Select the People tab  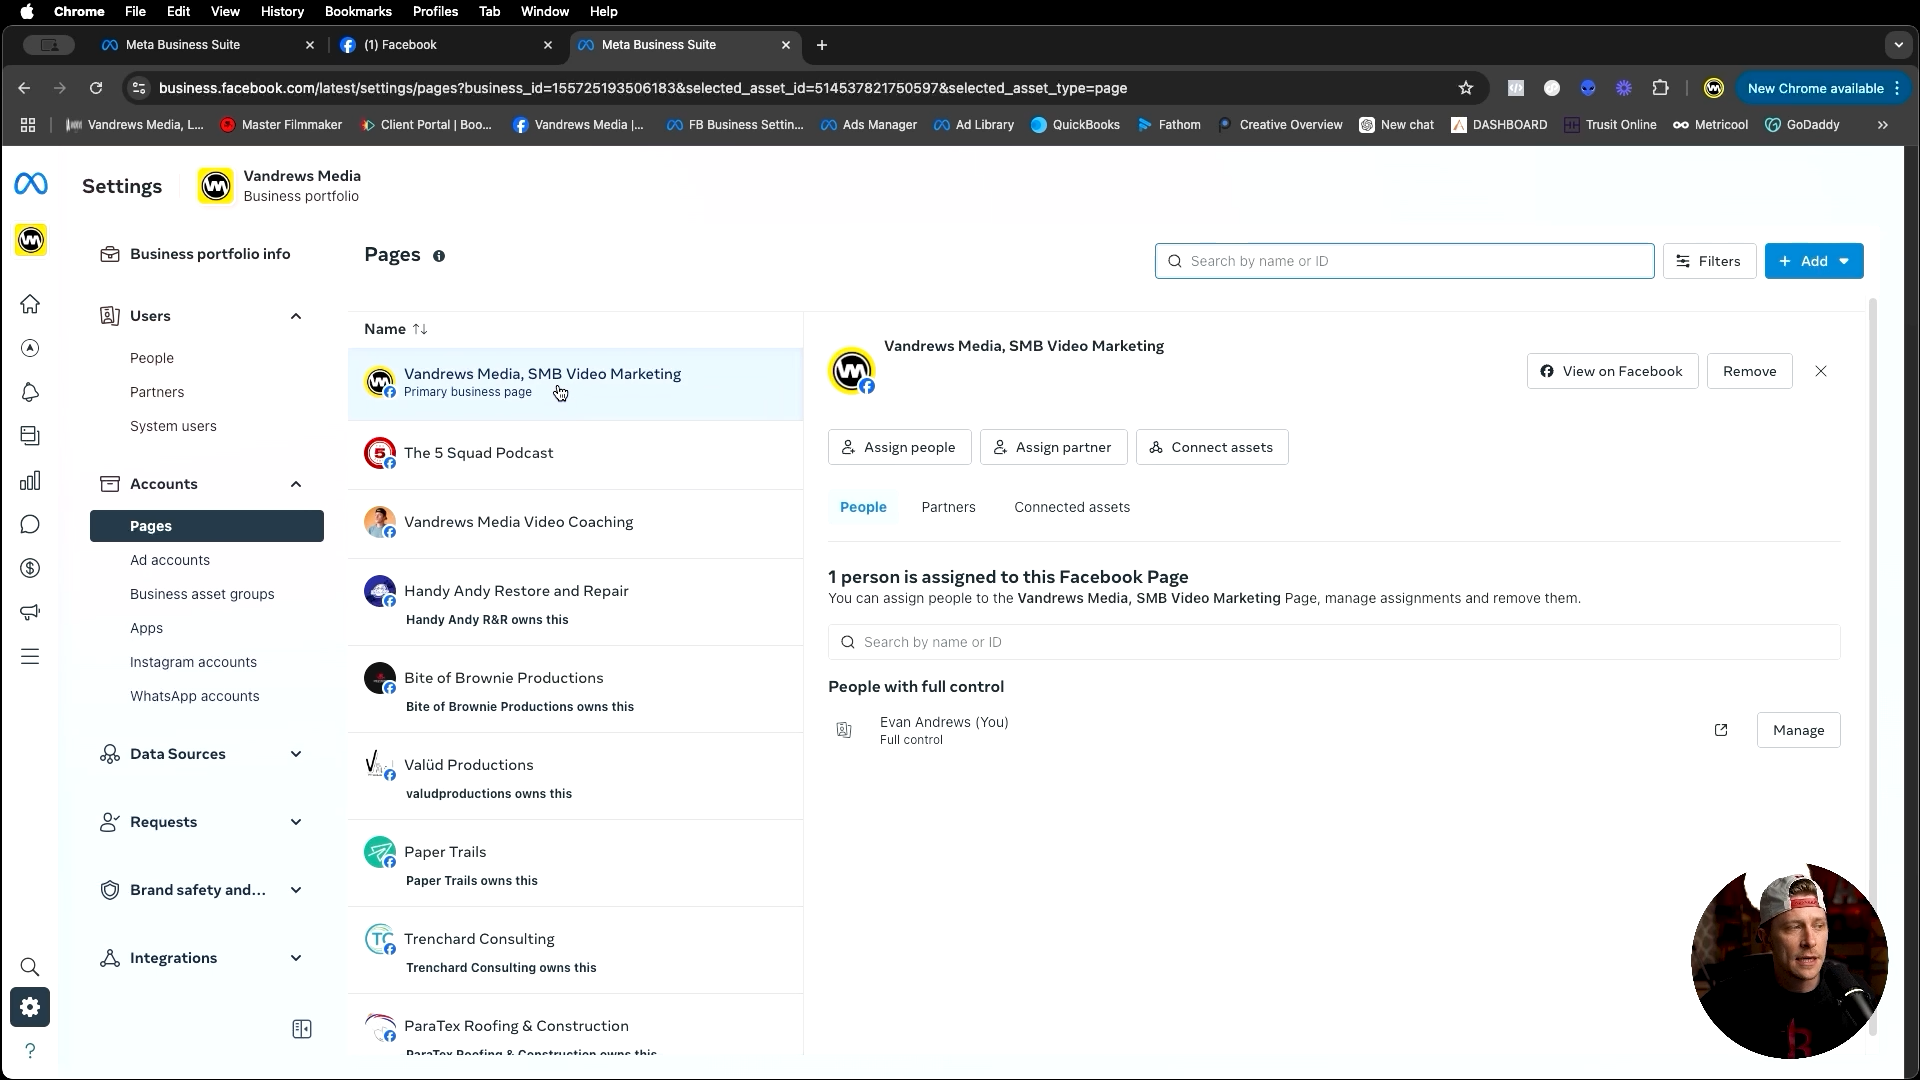[x=863, y=507]
